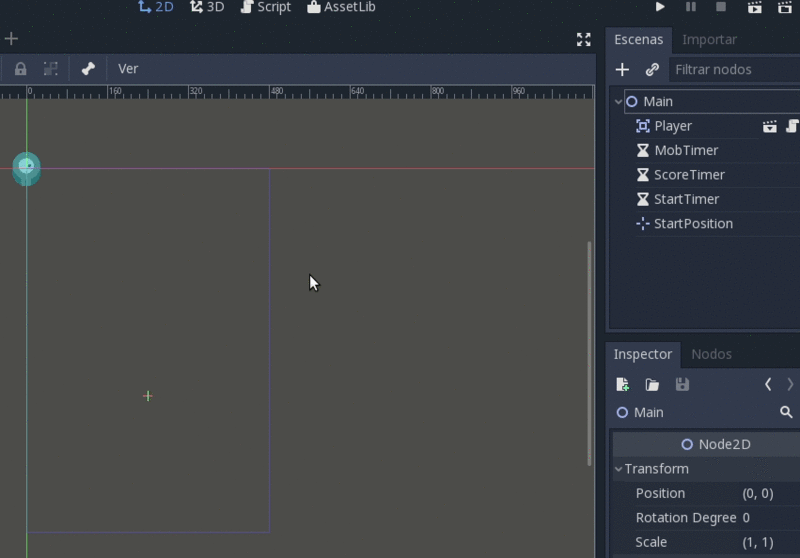Toggle distraction-free fullscreen mode
Viewport: 800px width, 558px height.
point(584,39)
